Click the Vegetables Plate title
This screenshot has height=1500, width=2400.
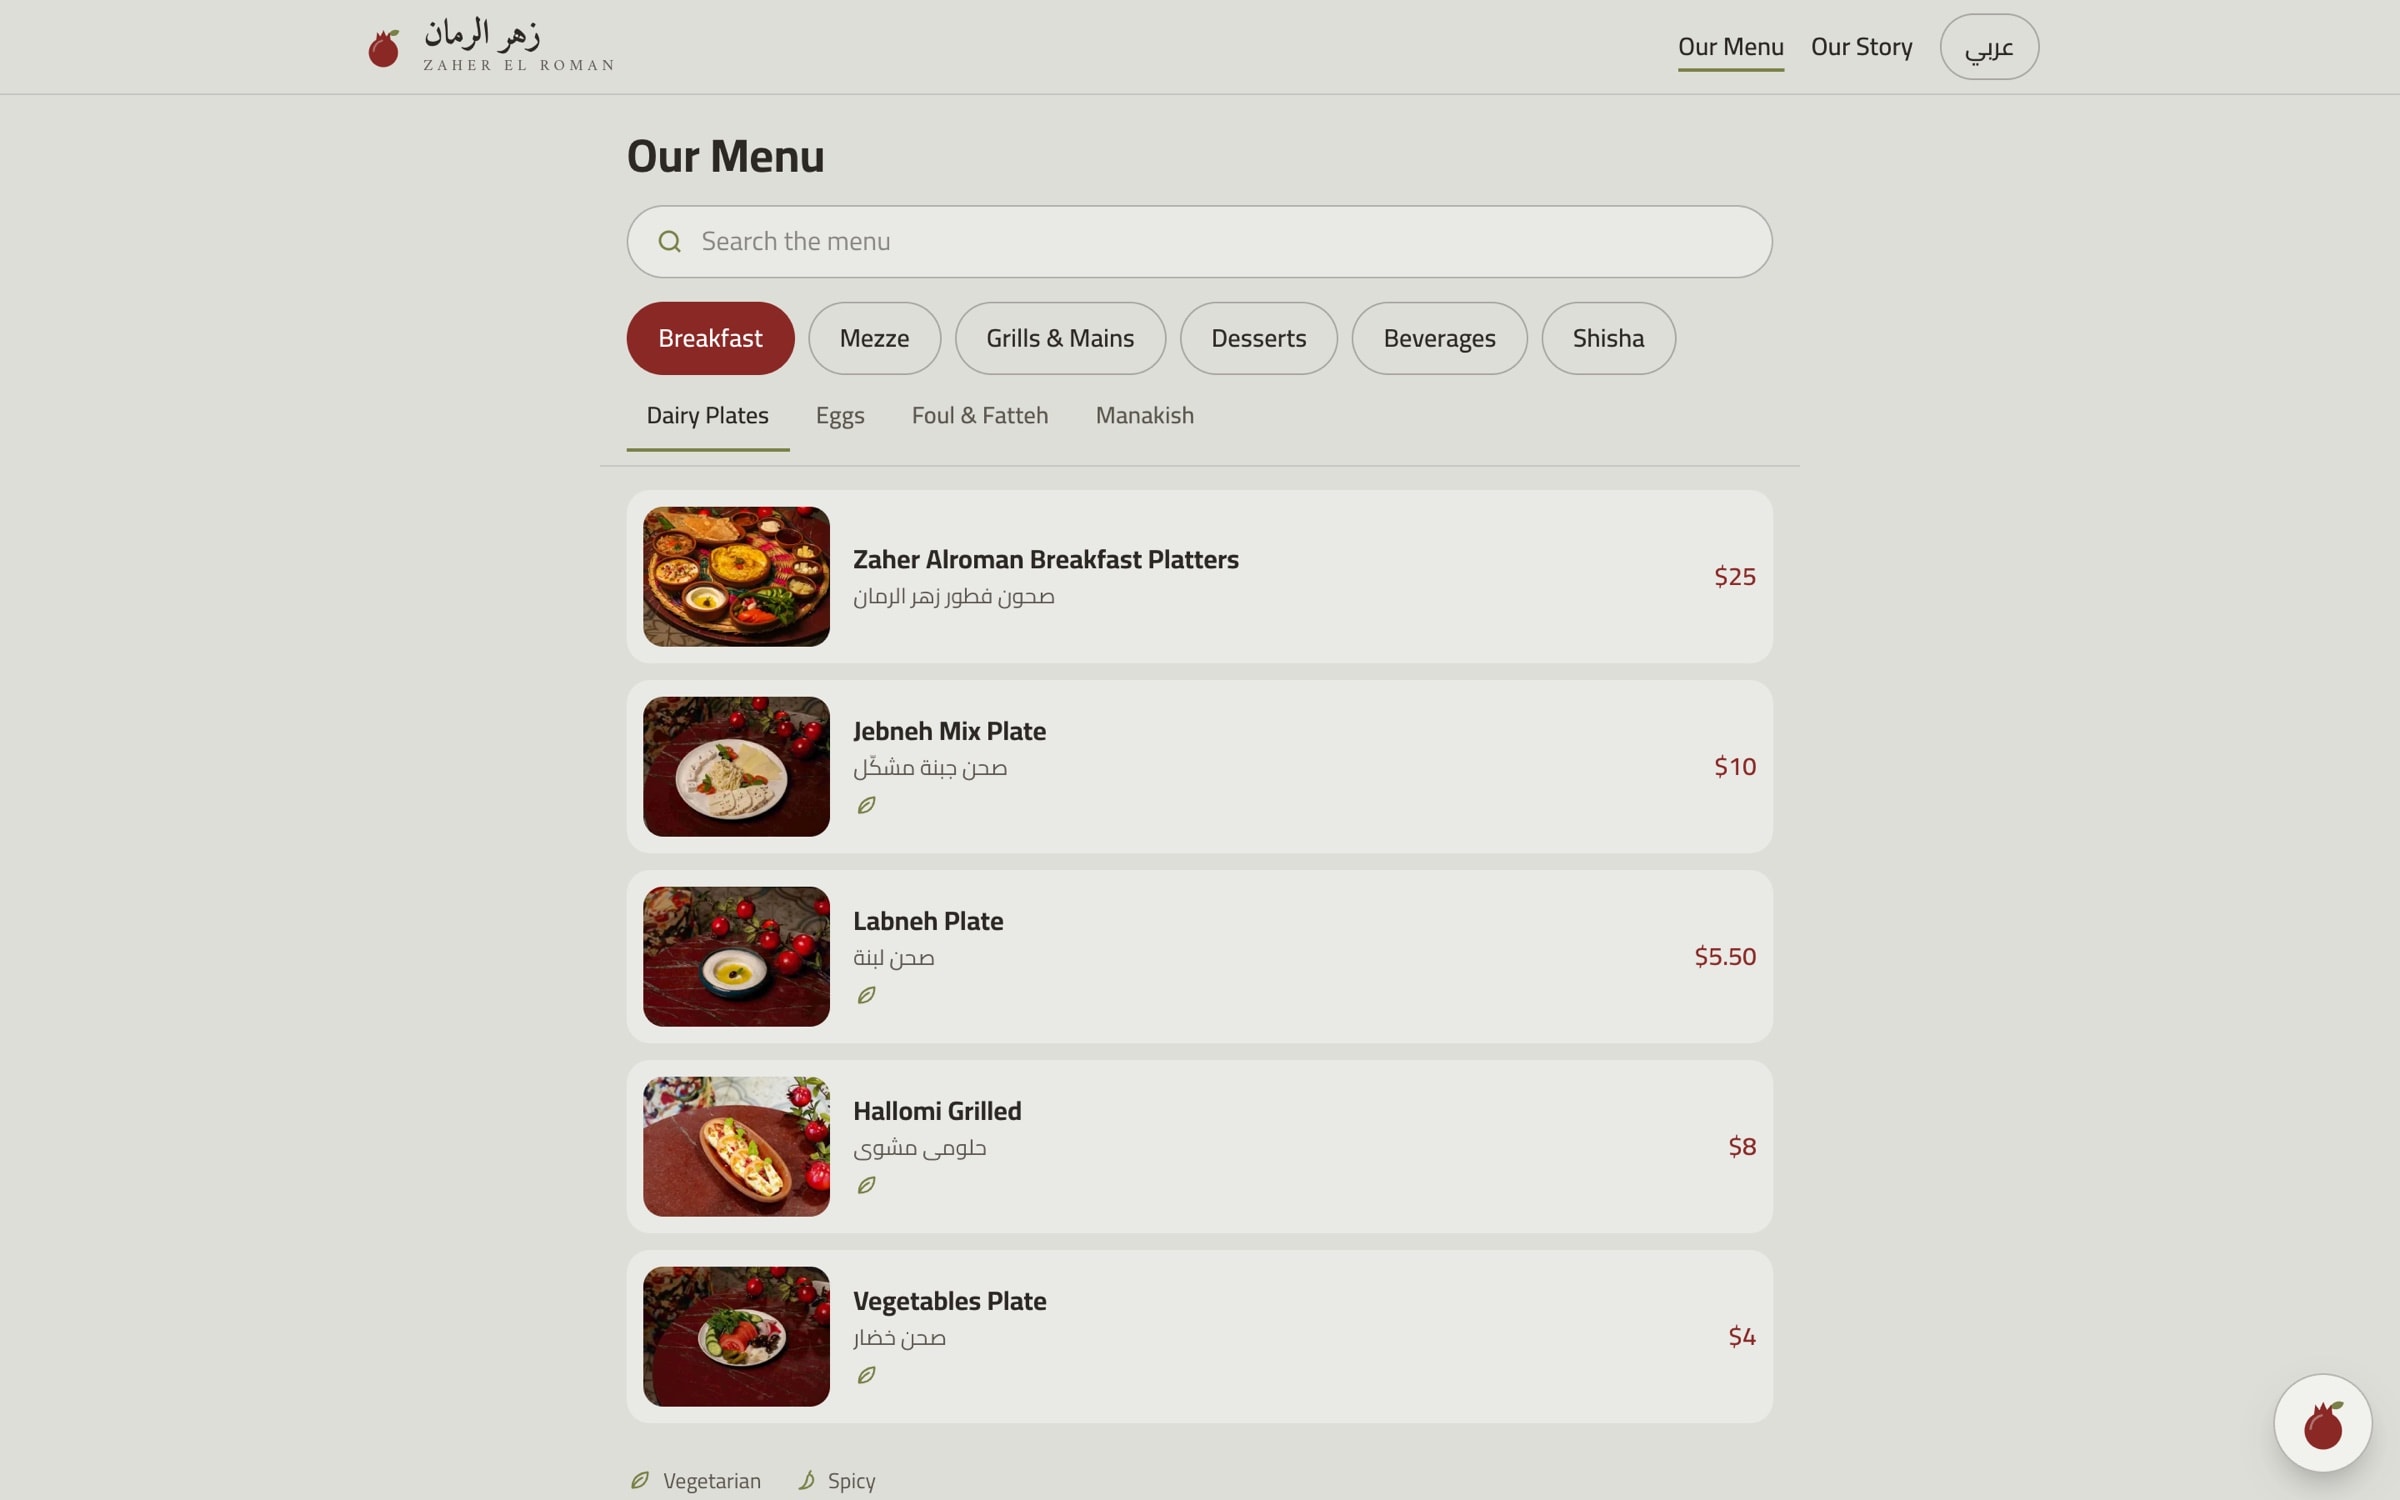coord(949,1301)
